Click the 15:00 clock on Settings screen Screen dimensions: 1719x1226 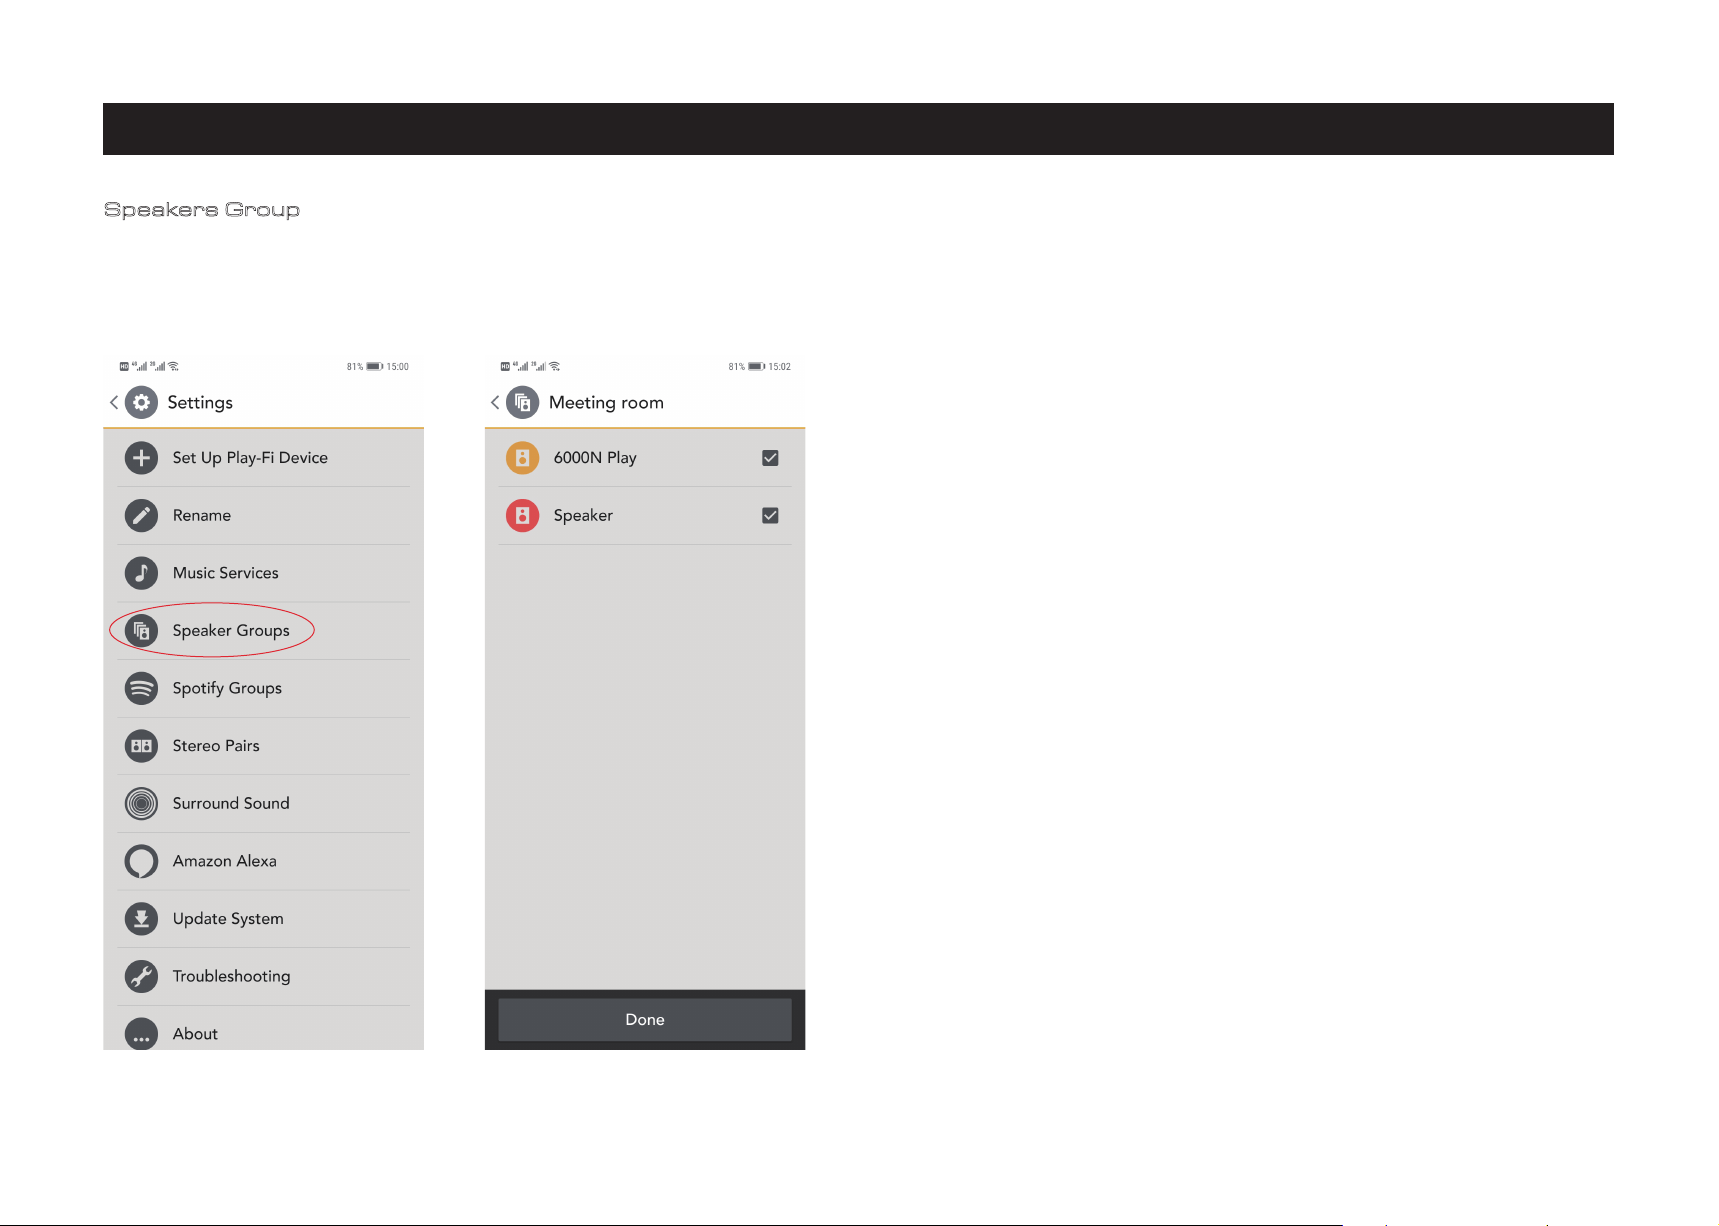(398, 366)
